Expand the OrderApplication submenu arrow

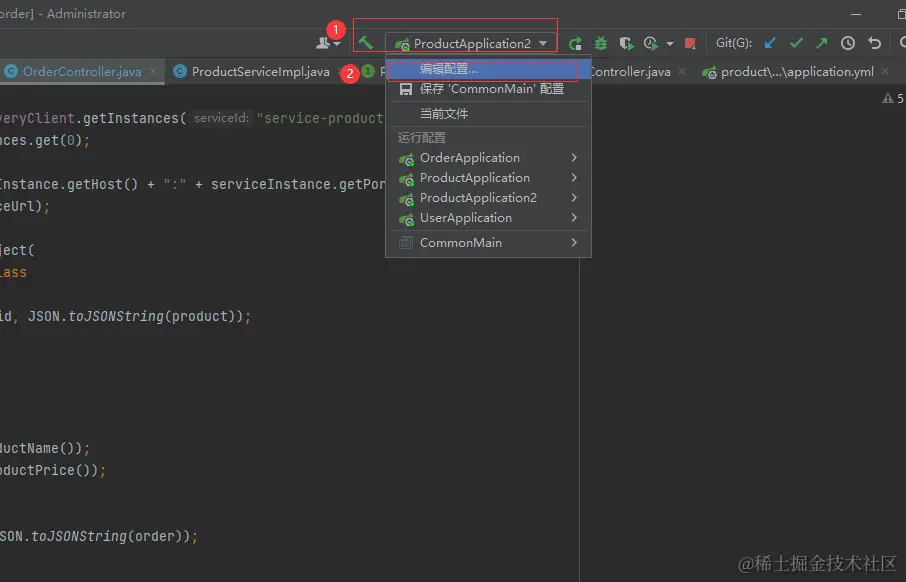(x=574, y=158)
